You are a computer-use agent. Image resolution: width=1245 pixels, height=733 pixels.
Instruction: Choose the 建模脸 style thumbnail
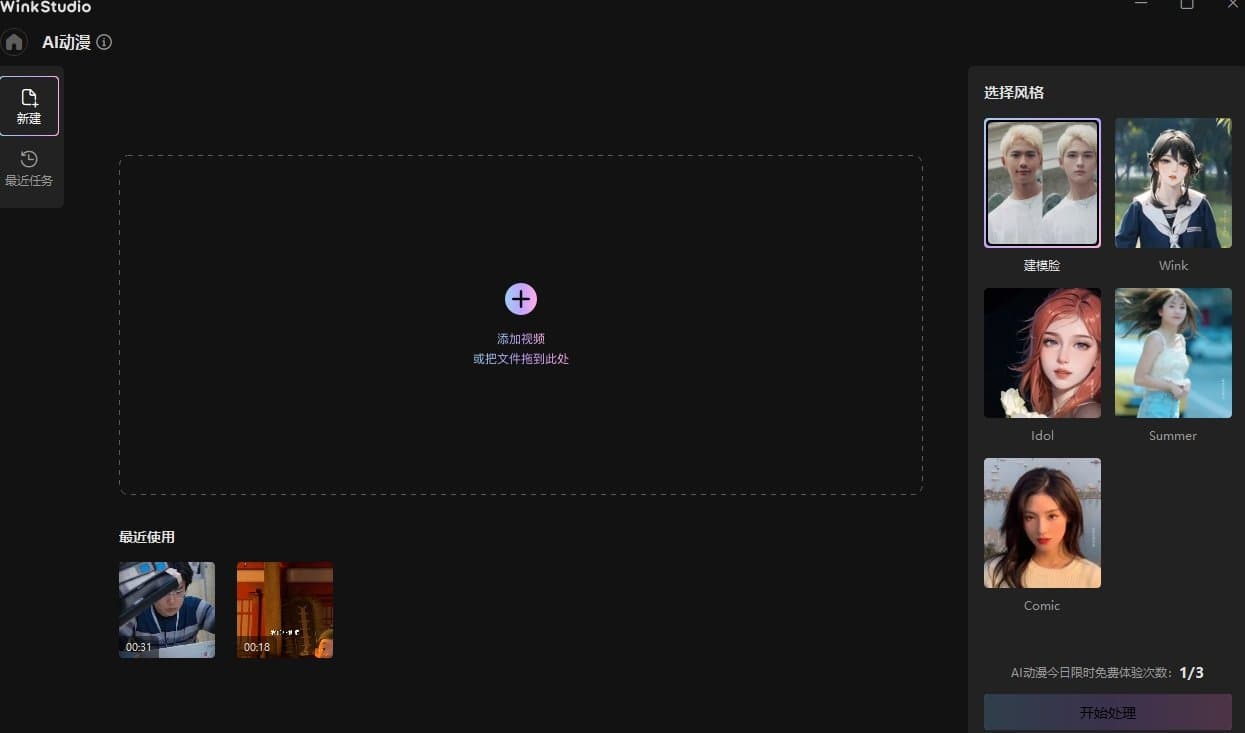pyautogui.click(x=1042, y=183)
